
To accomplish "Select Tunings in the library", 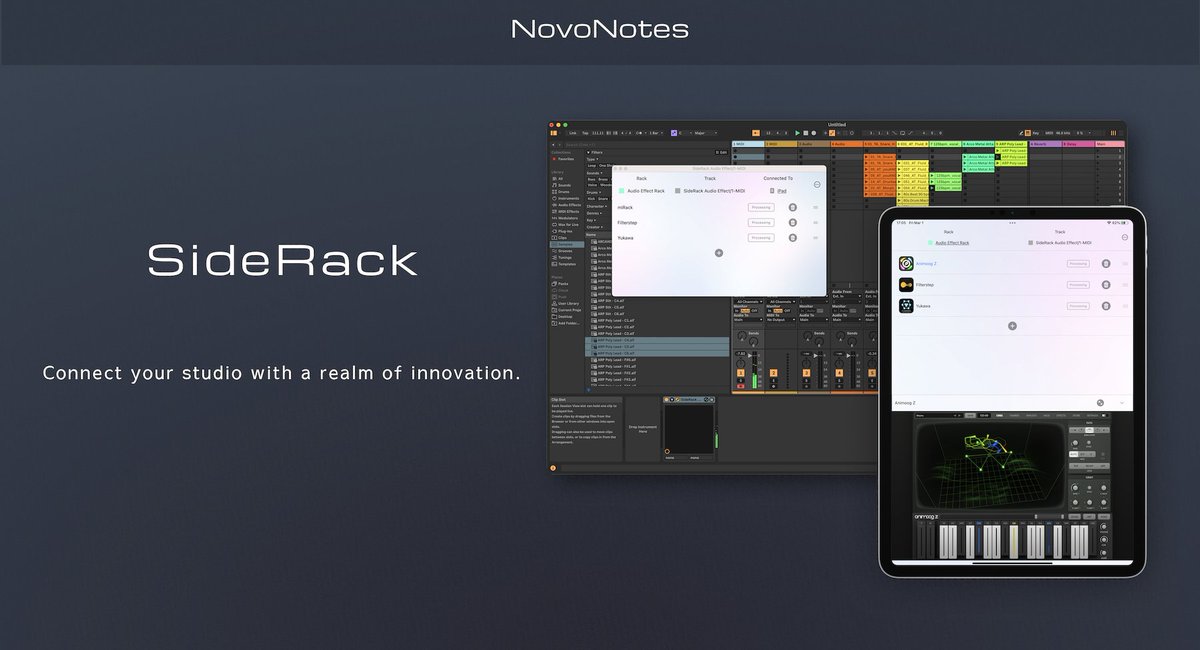I will pyautogui.click(x=564, y=258).
